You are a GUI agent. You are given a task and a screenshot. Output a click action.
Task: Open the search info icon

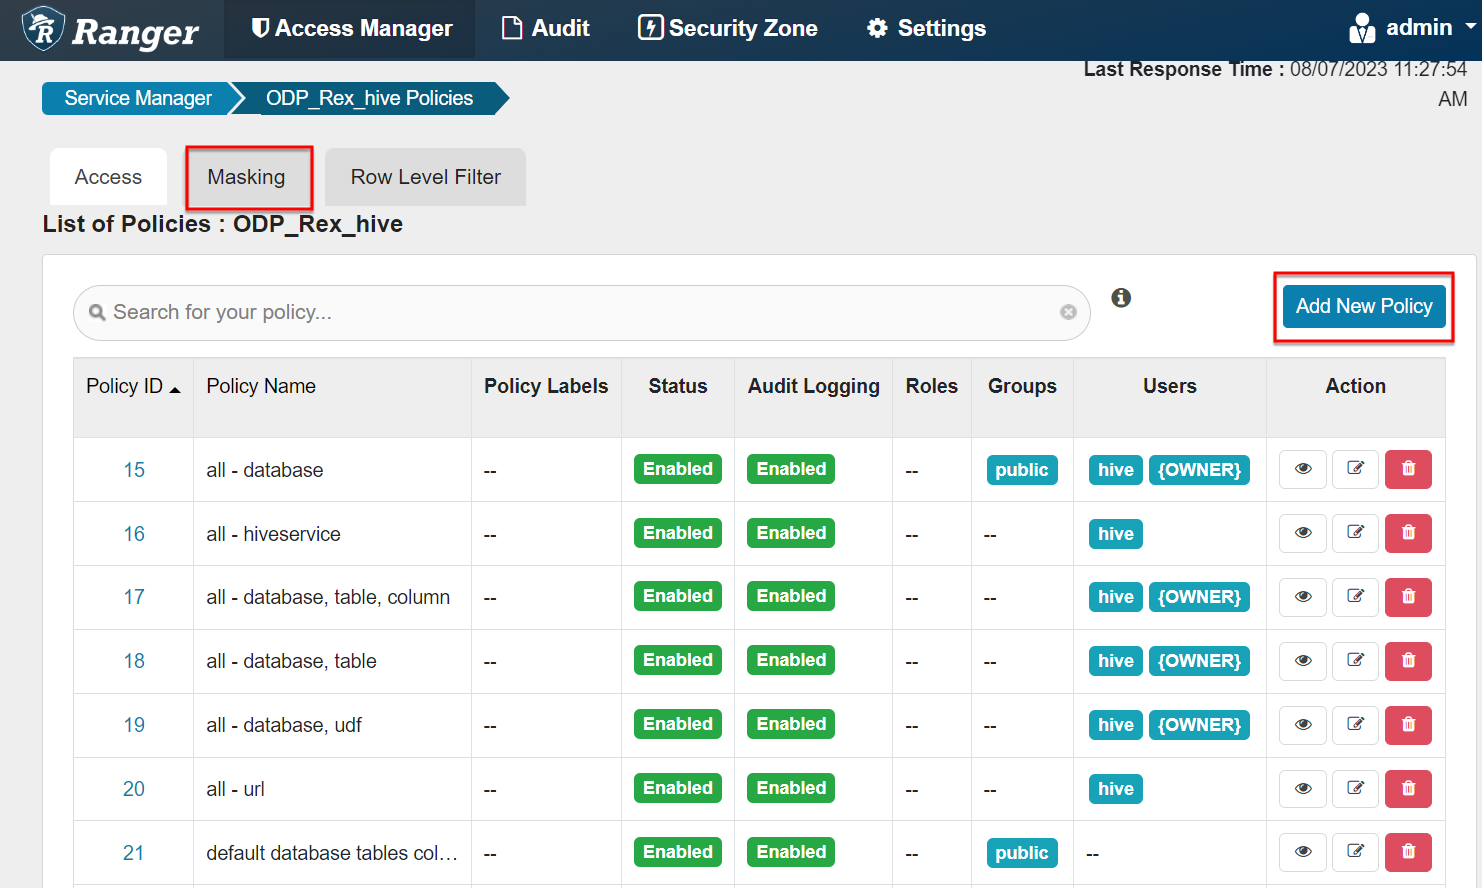click(x=1121, y=297)
